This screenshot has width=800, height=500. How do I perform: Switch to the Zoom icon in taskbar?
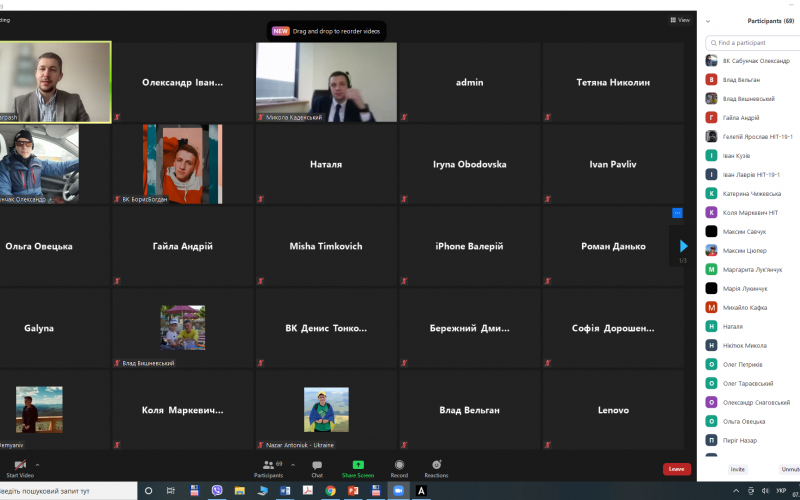pos(398,491)
